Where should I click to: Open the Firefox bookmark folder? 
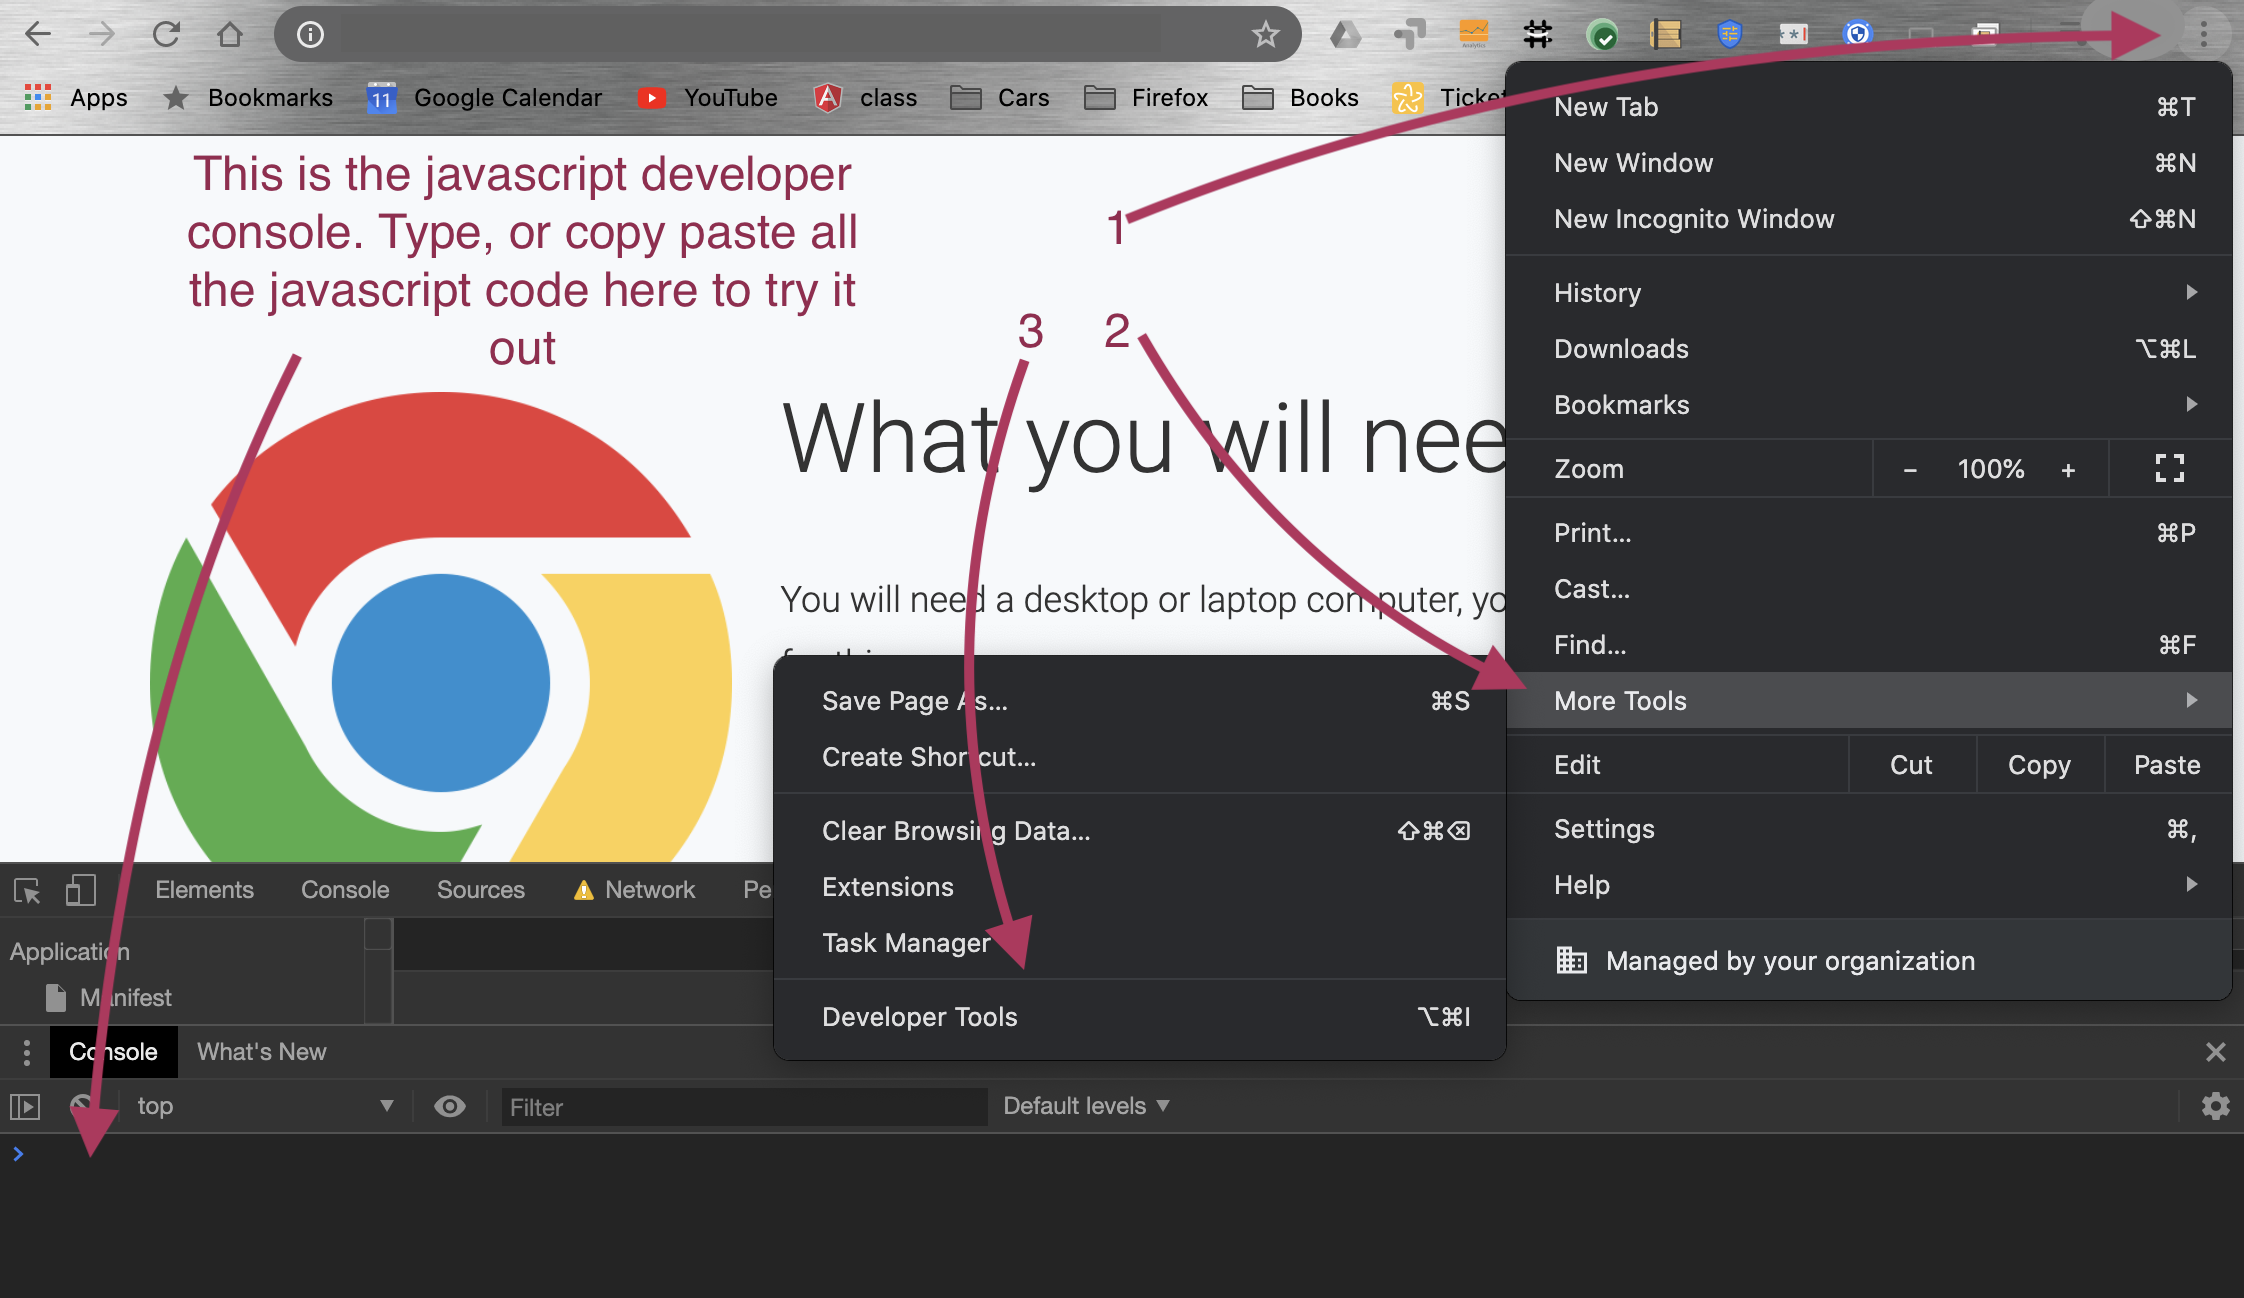(x=1146, y=97)
